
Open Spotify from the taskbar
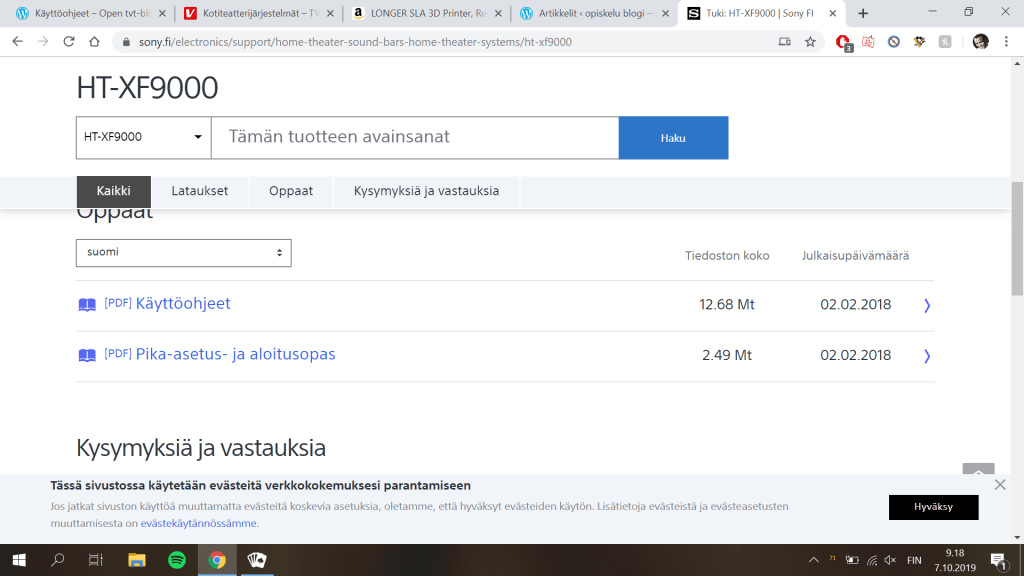pos(177,560)
